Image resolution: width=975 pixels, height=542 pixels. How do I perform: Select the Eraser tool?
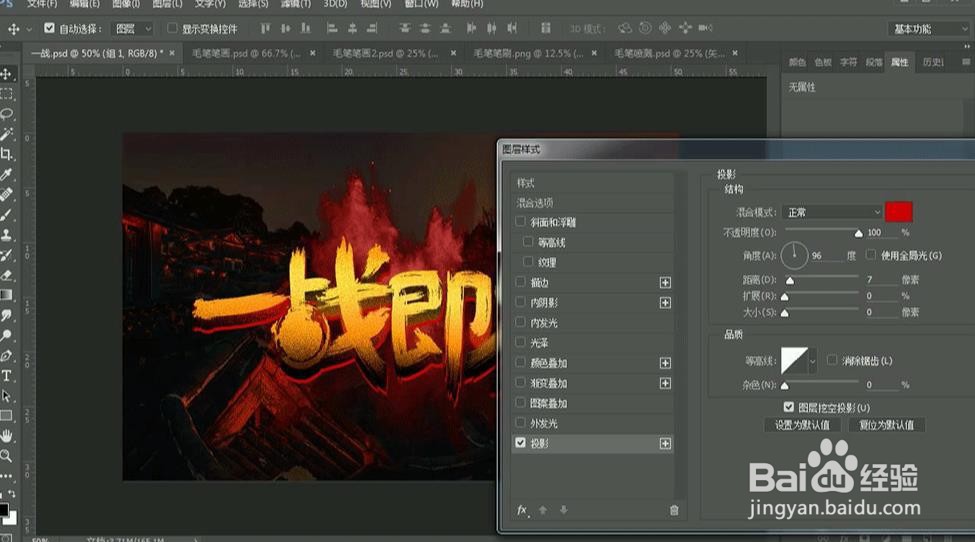pos(7,275)
